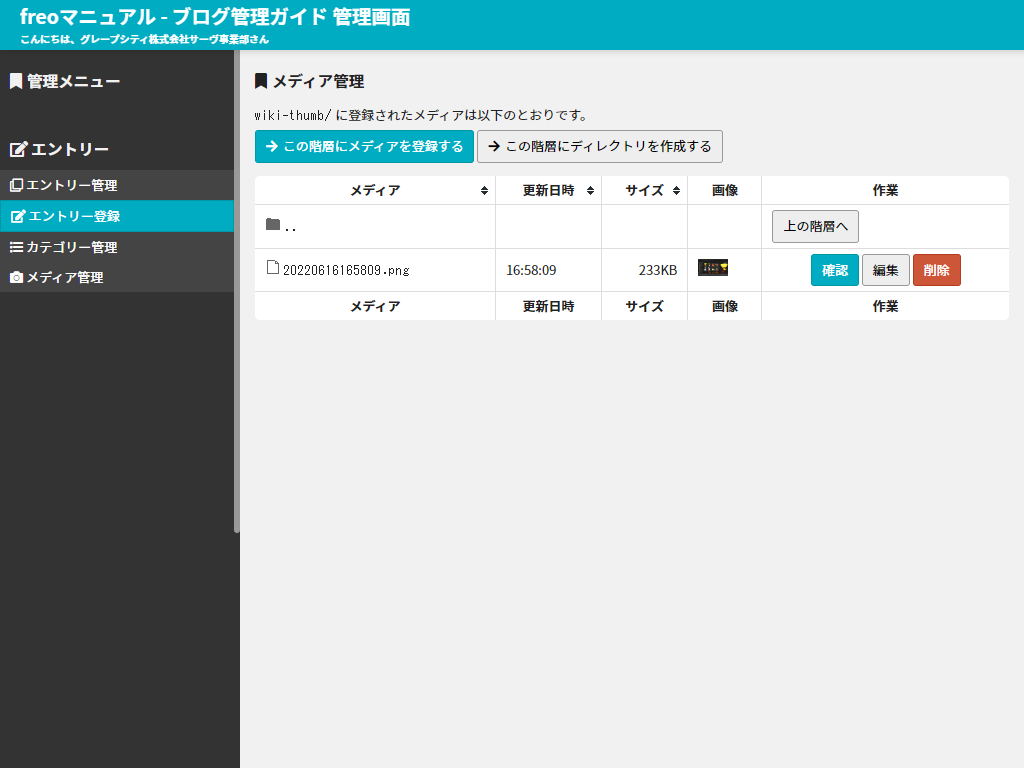Image resolution: width=1024 pixels, height=768 pixels.
Task: Open the parent folder icon ".."
Action: click(273, 225)
